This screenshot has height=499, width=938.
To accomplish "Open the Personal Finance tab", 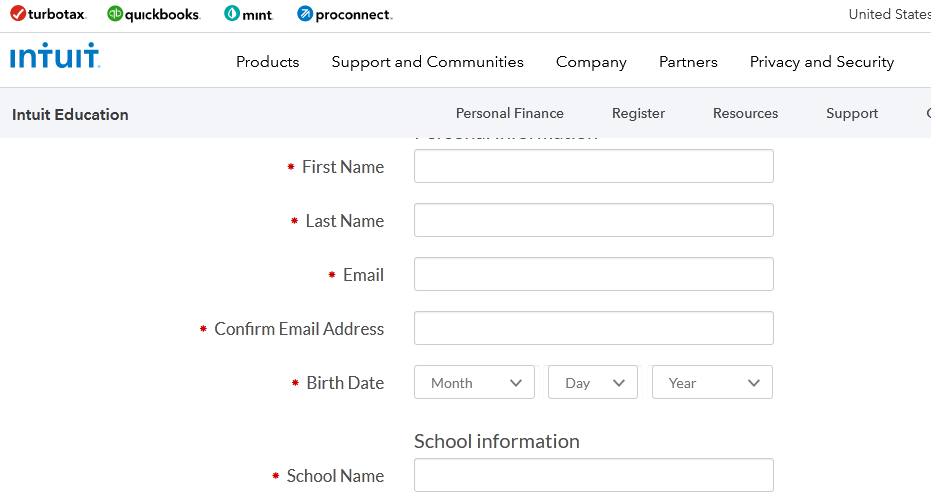I will (x=510, y=113).
